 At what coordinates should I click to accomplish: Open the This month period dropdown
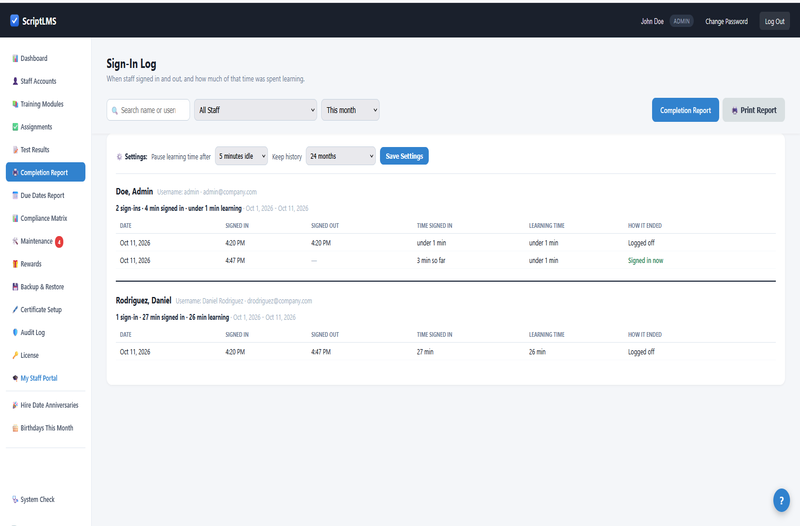point(350,110)
